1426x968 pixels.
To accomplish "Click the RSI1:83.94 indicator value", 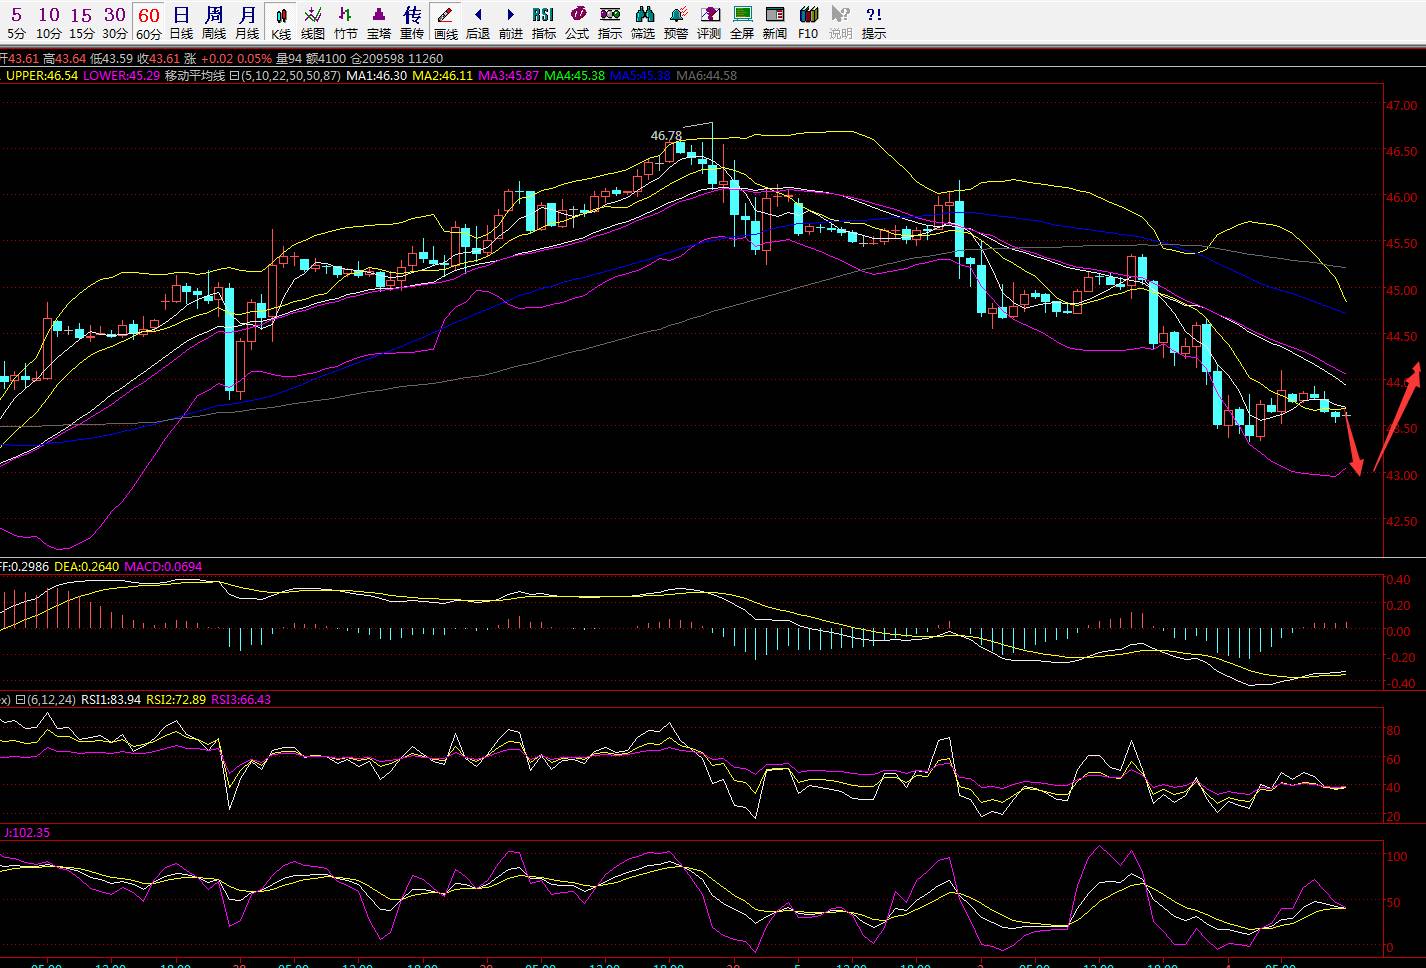I will (x=111, y=699).
